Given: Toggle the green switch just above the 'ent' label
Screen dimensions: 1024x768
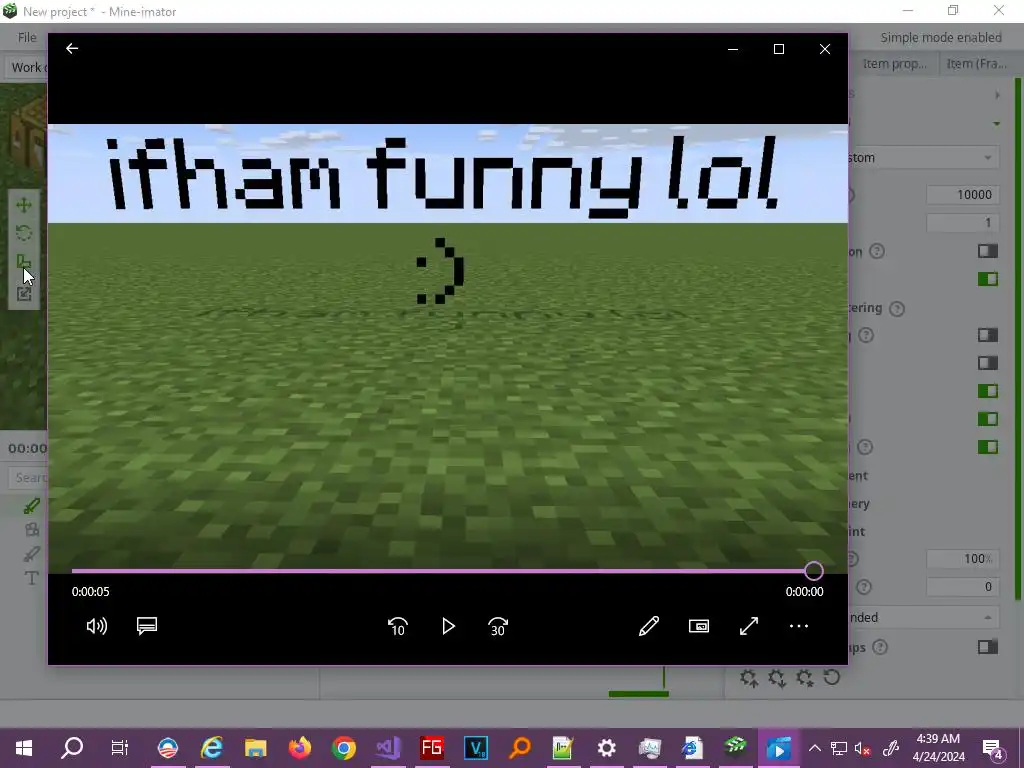Looking at the screenshot, I should tap(987, 447).
